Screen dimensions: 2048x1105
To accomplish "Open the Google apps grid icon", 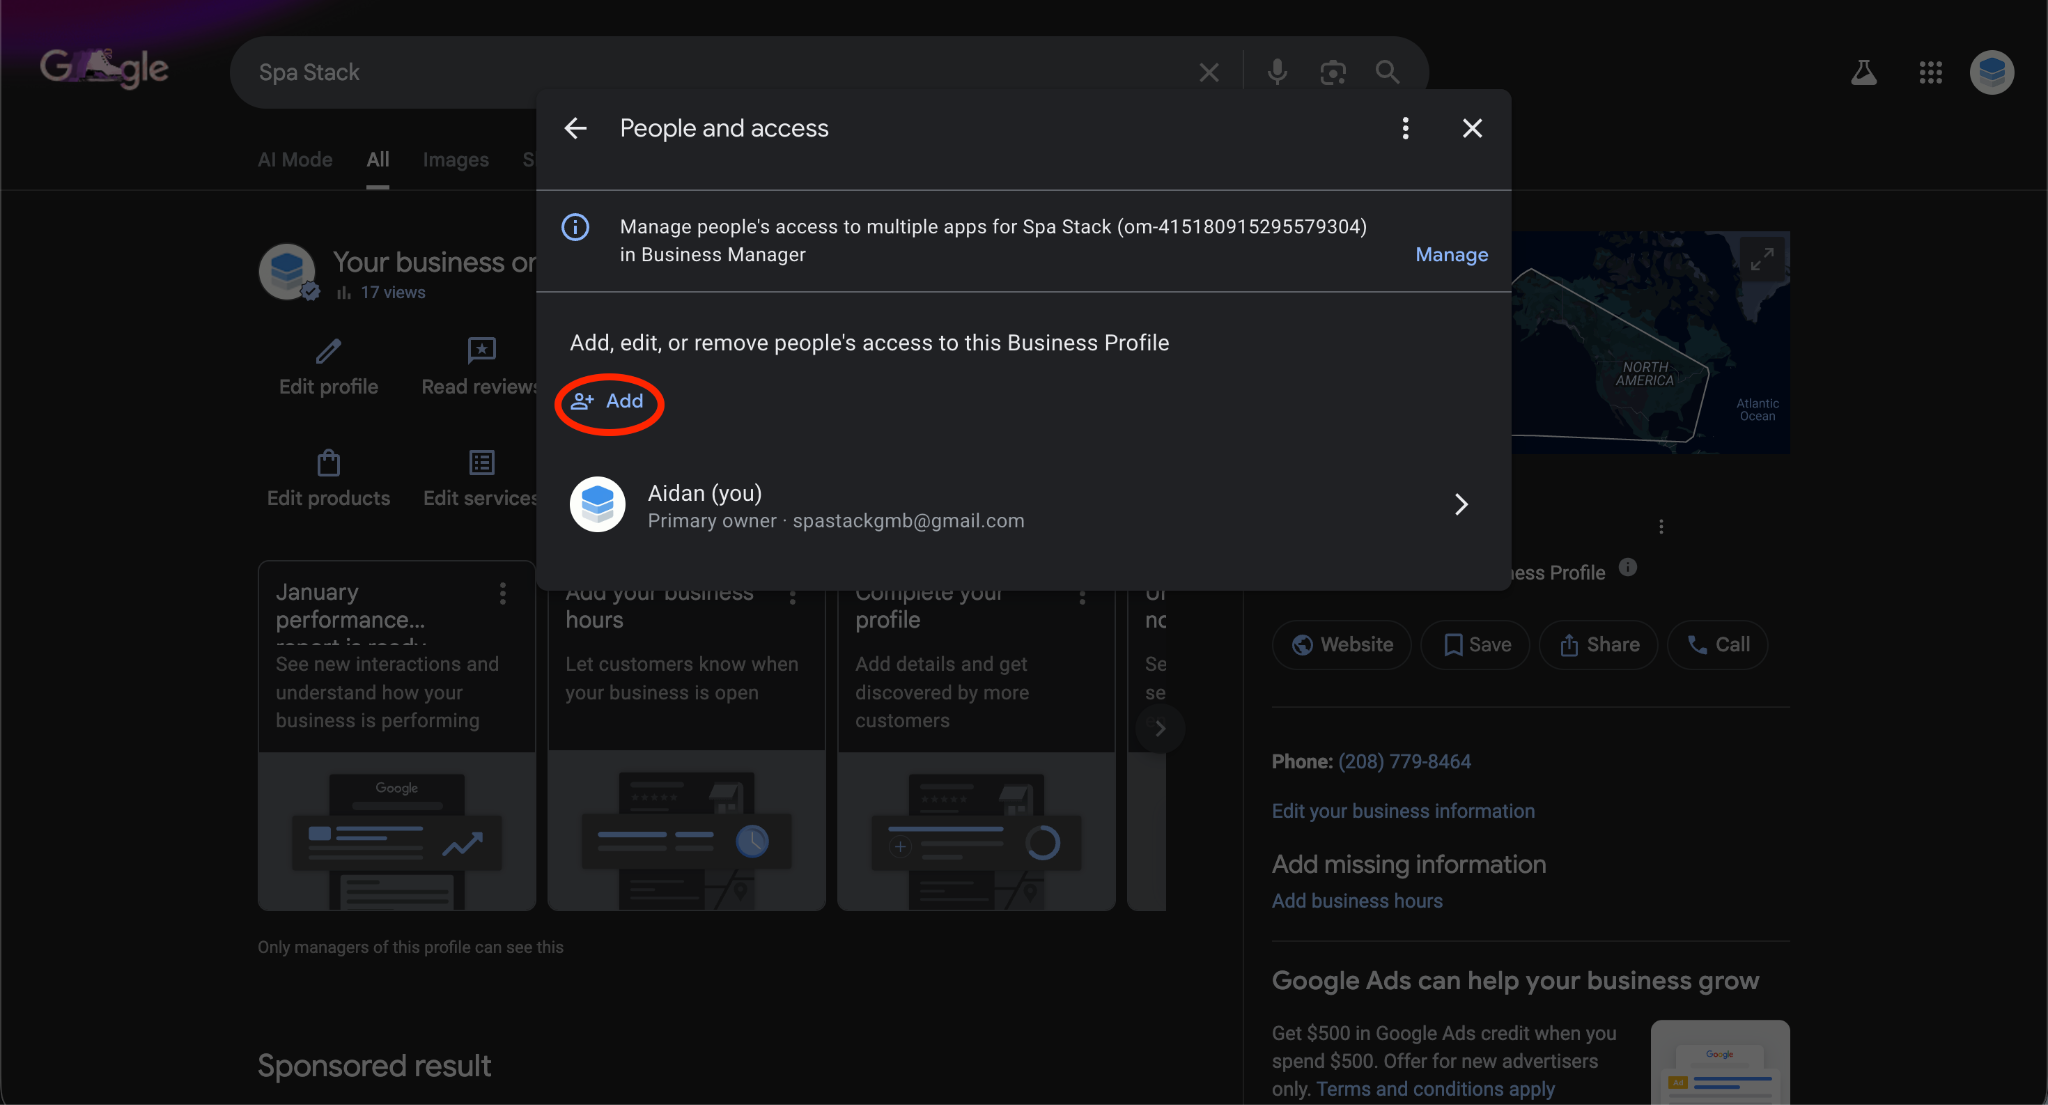I will (x=1930, y=71).
